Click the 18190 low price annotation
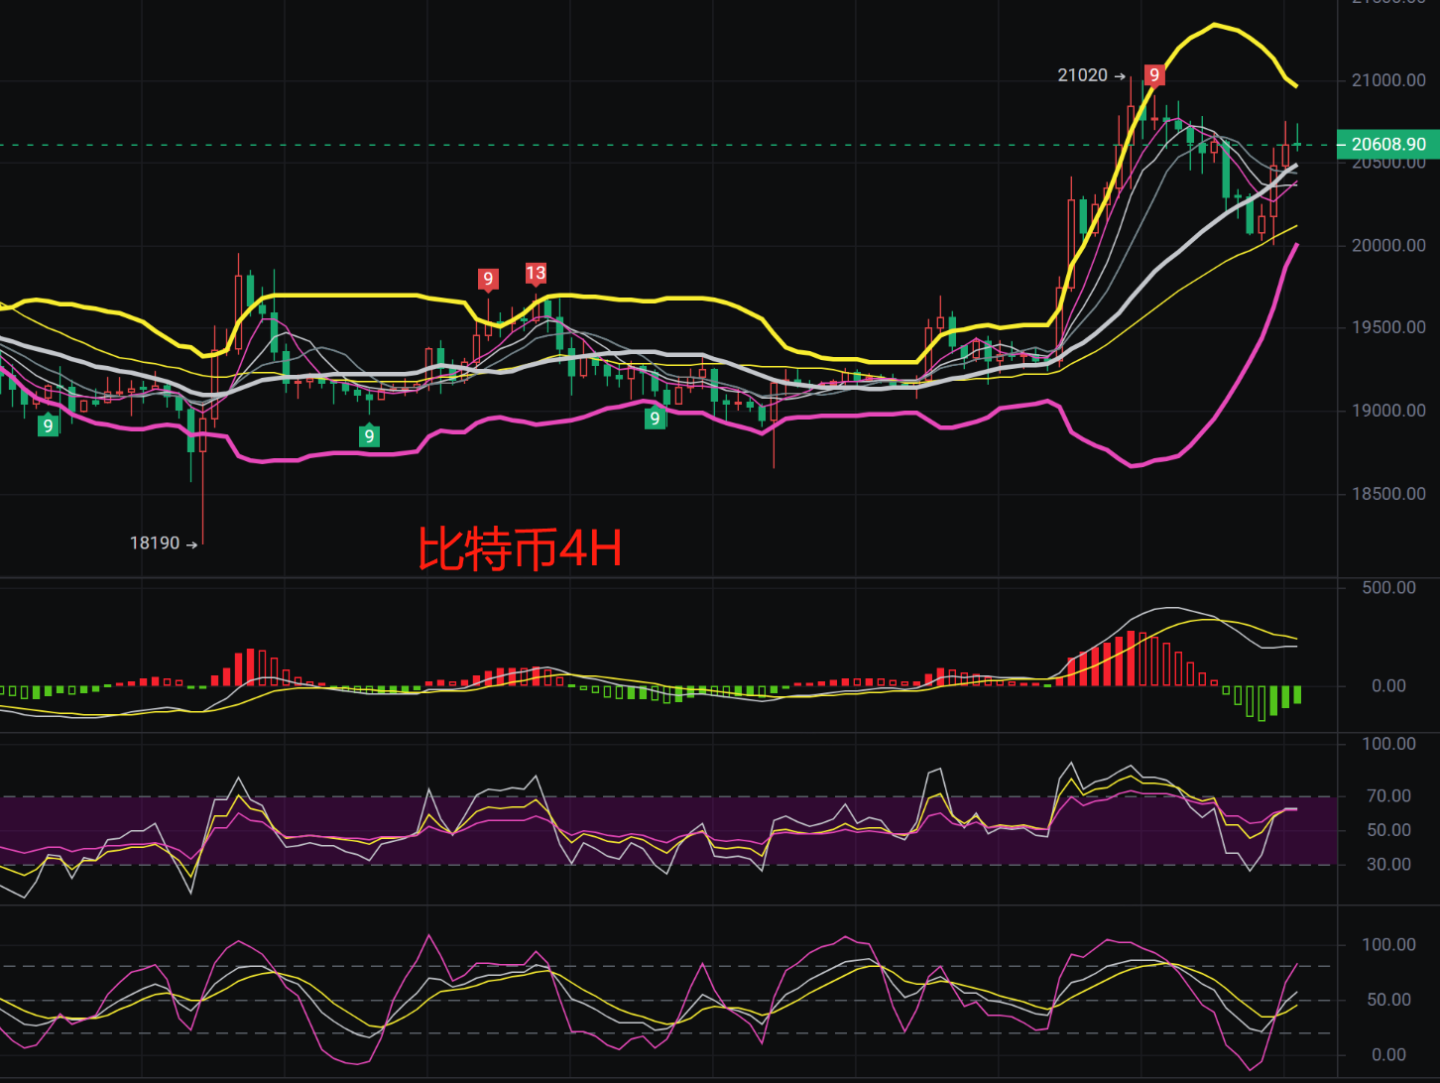This screenshot has height=1083, width=1440. tap(155, 543)
